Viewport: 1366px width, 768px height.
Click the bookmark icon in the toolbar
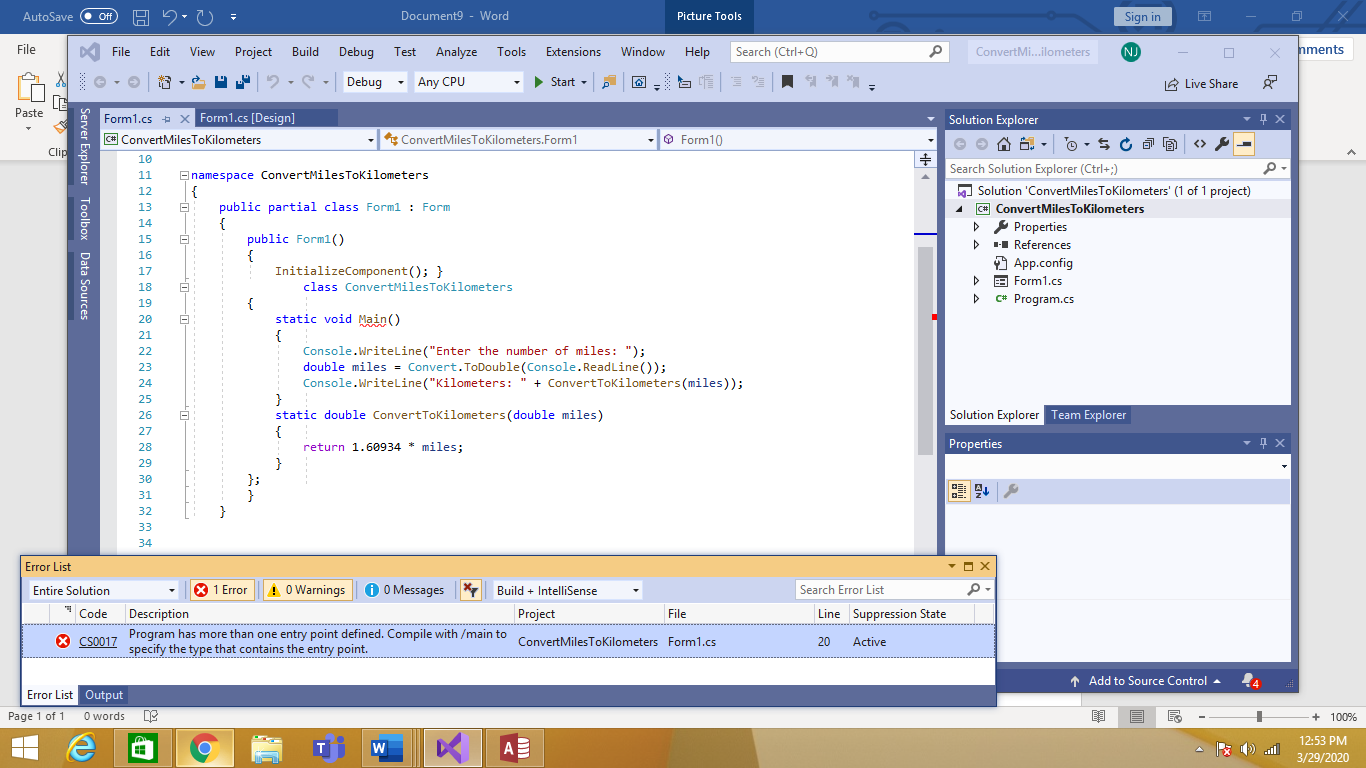[x=788, y=82]
